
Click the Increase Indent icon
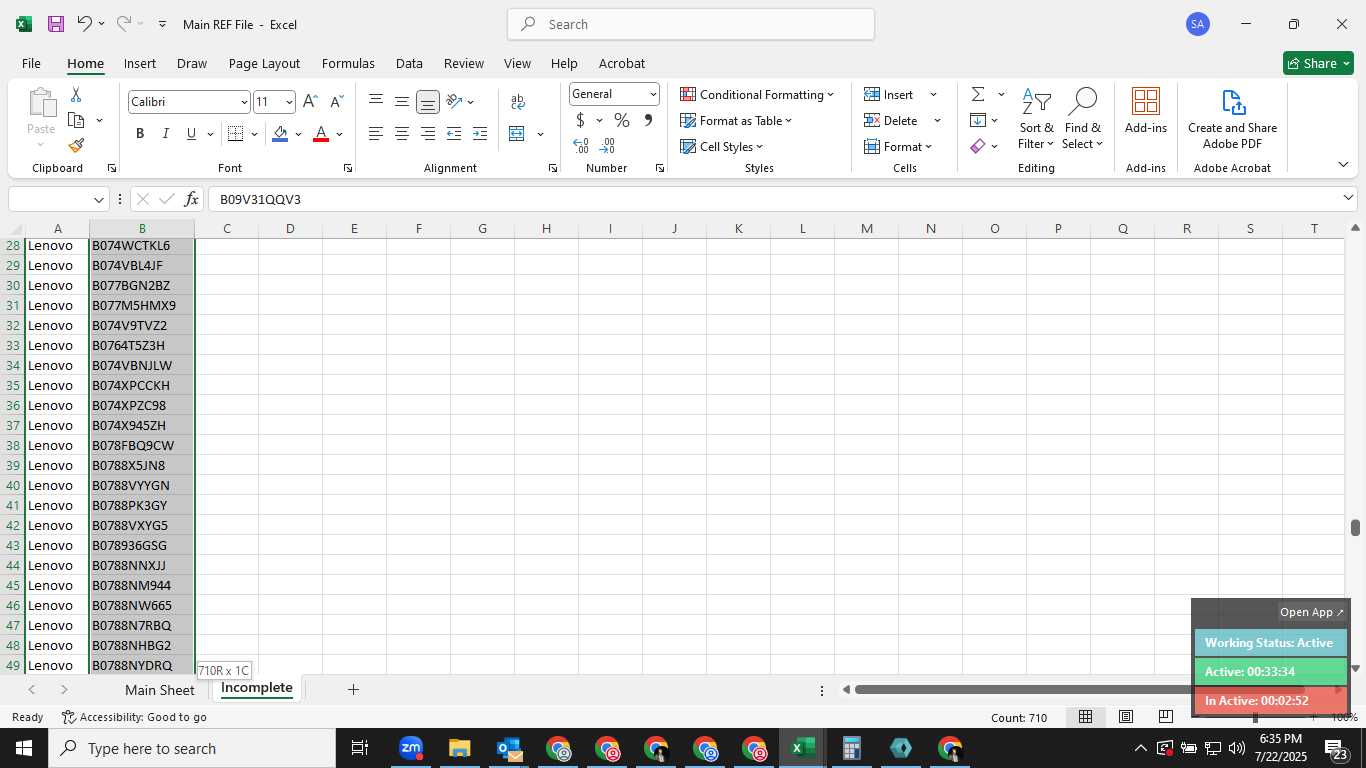click(x=480, y=134)
